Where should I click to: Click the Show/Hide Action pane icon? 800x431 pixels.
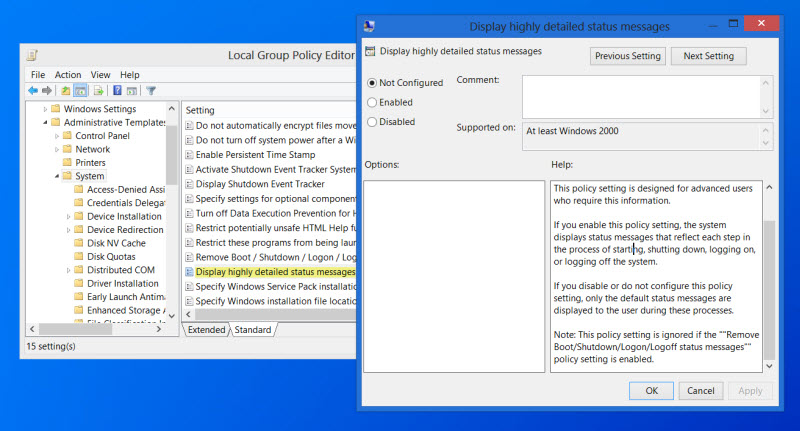coord(131,91)
